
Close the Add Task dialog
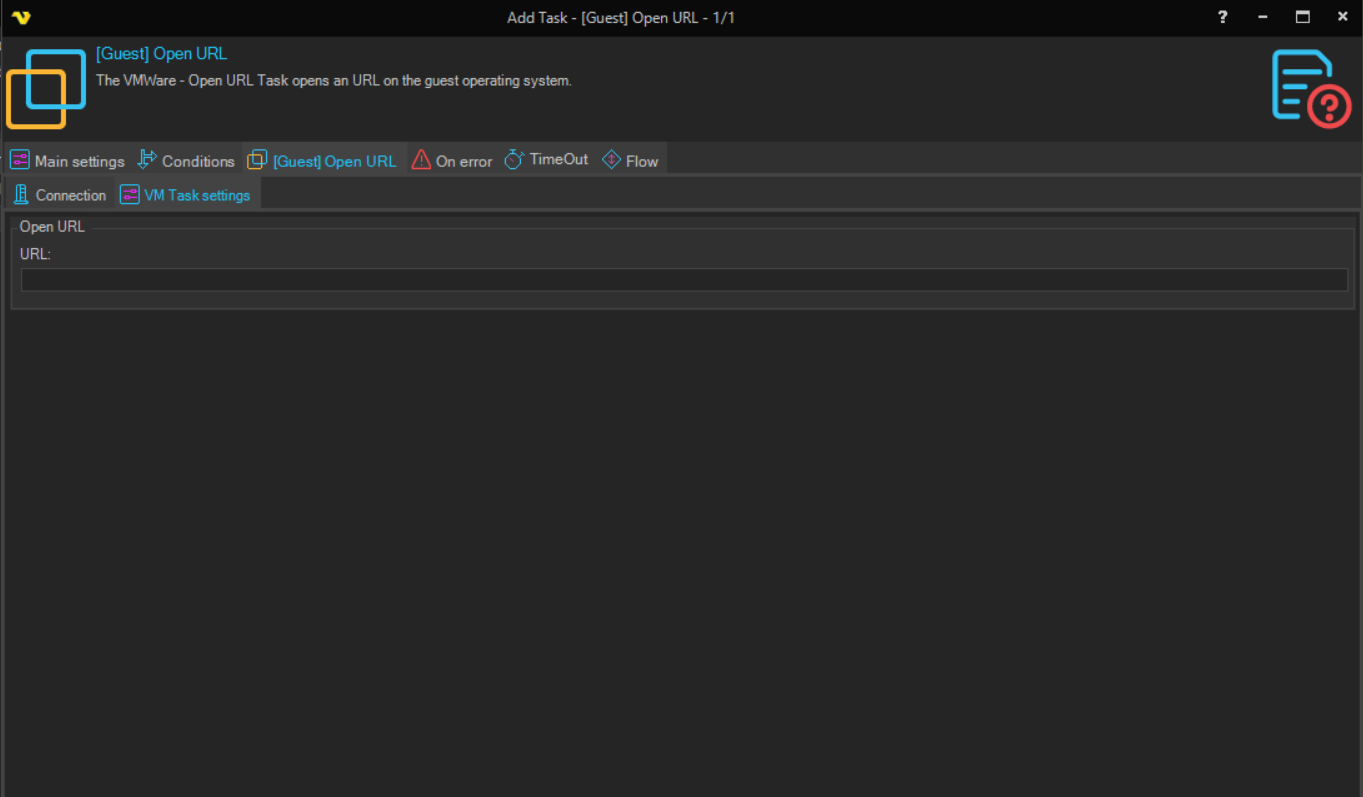point(1342,17)
